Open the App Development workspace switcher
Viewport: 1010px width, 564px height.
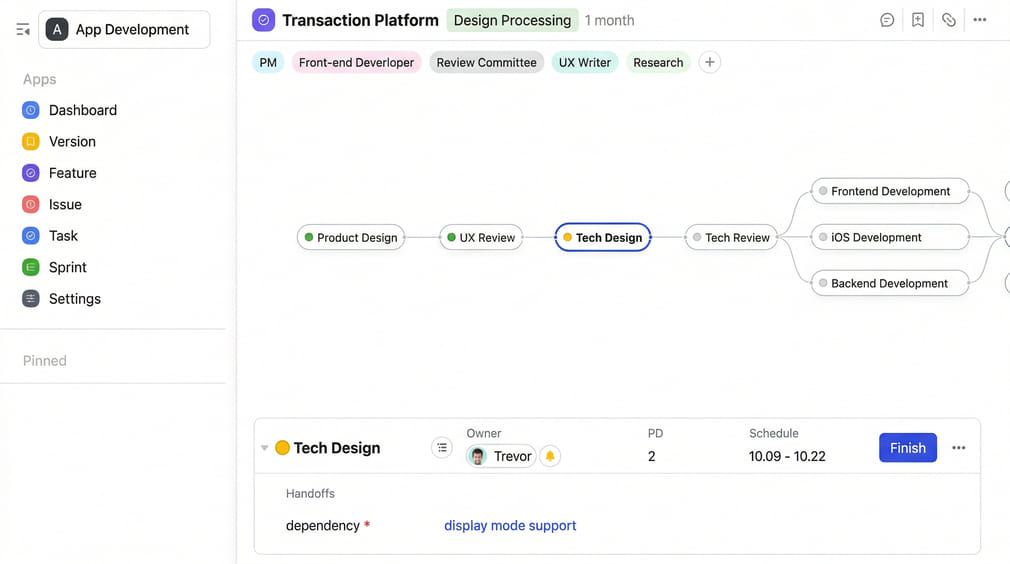124,30
